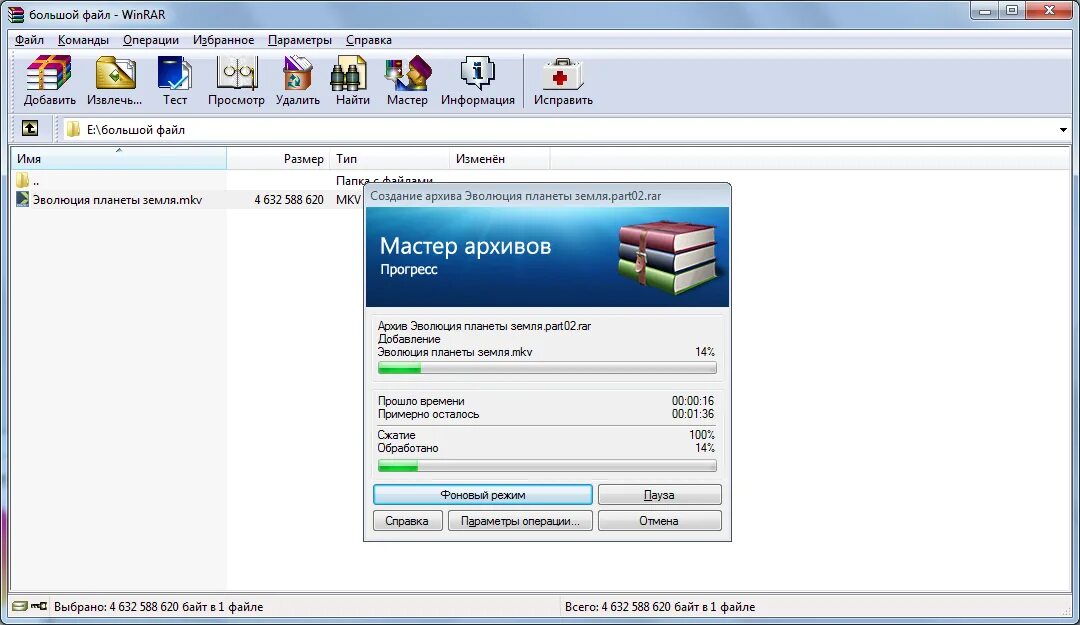Expand the address bar path dropdown arrow
Screen dimensions: 1080x625
click(1063, 130)
